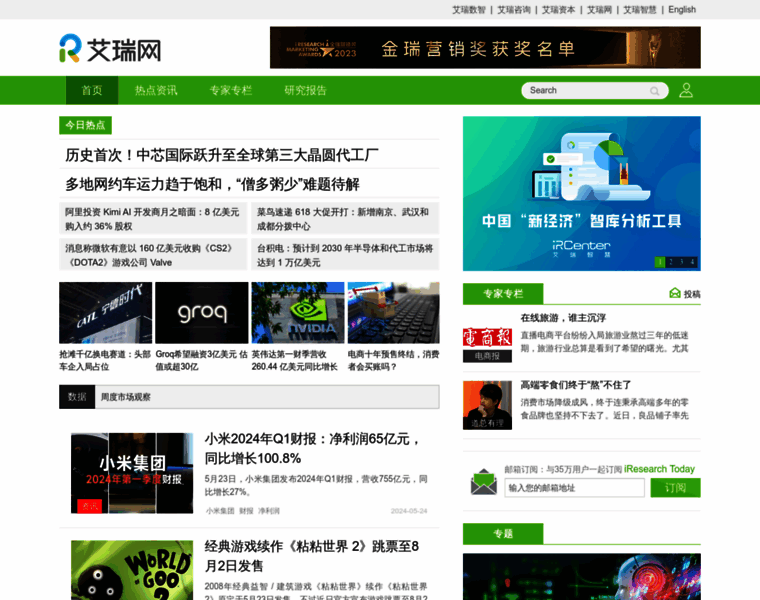Click the email subscription envelope icon

click(x=484, y=482)
